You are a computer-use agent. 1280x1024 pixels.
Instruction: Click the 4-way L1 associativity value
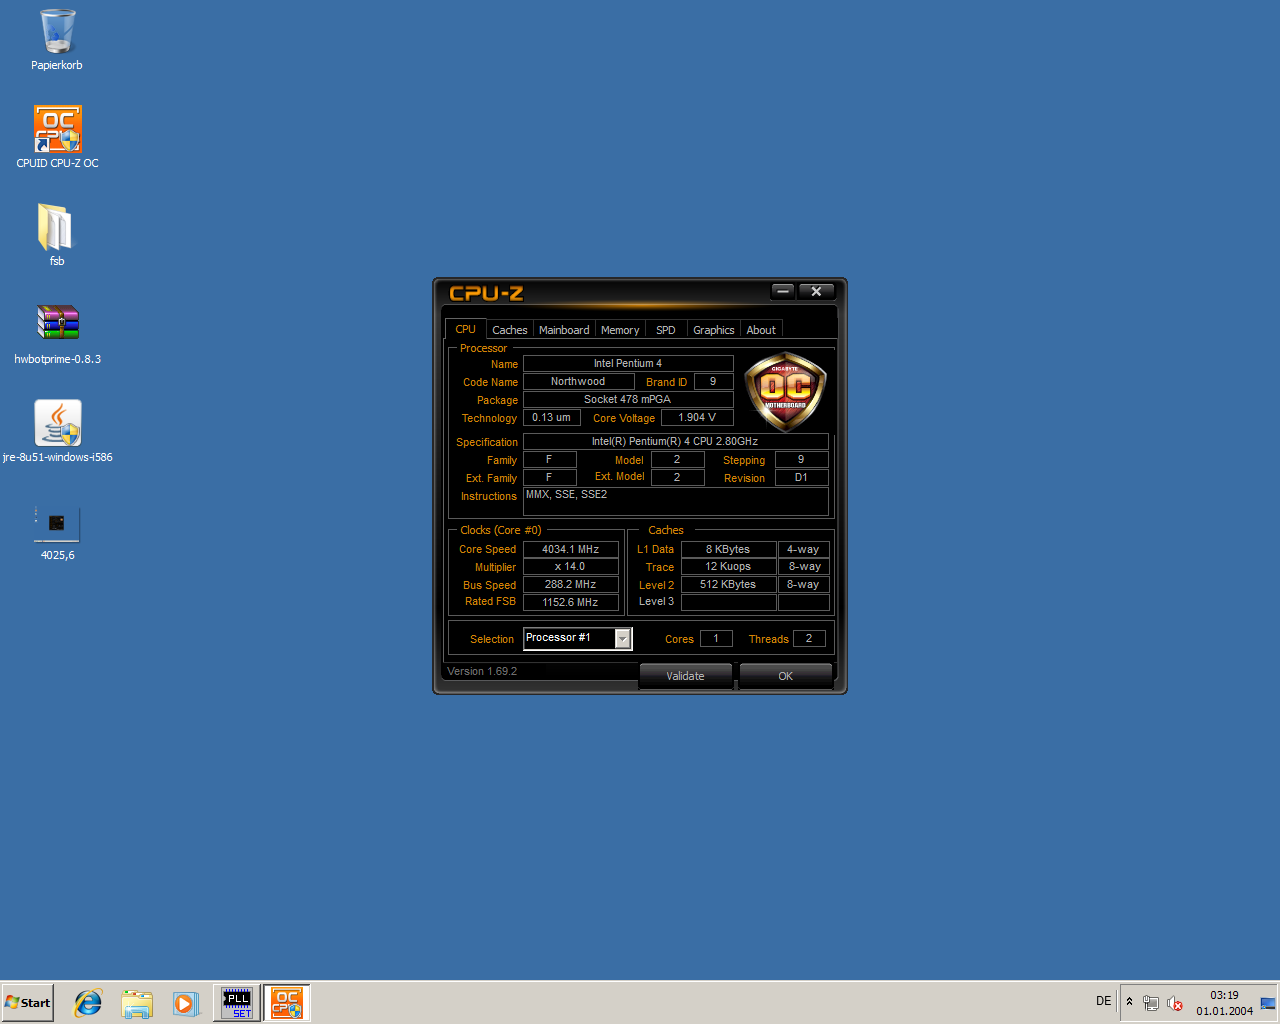point(803,549)
